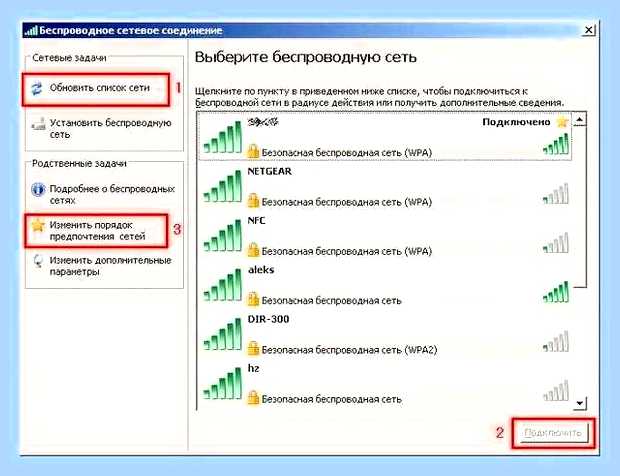Click the title bar wireless signal icon
The width and height of the screenshot is (620, 476).
click(x=31, y=31)
